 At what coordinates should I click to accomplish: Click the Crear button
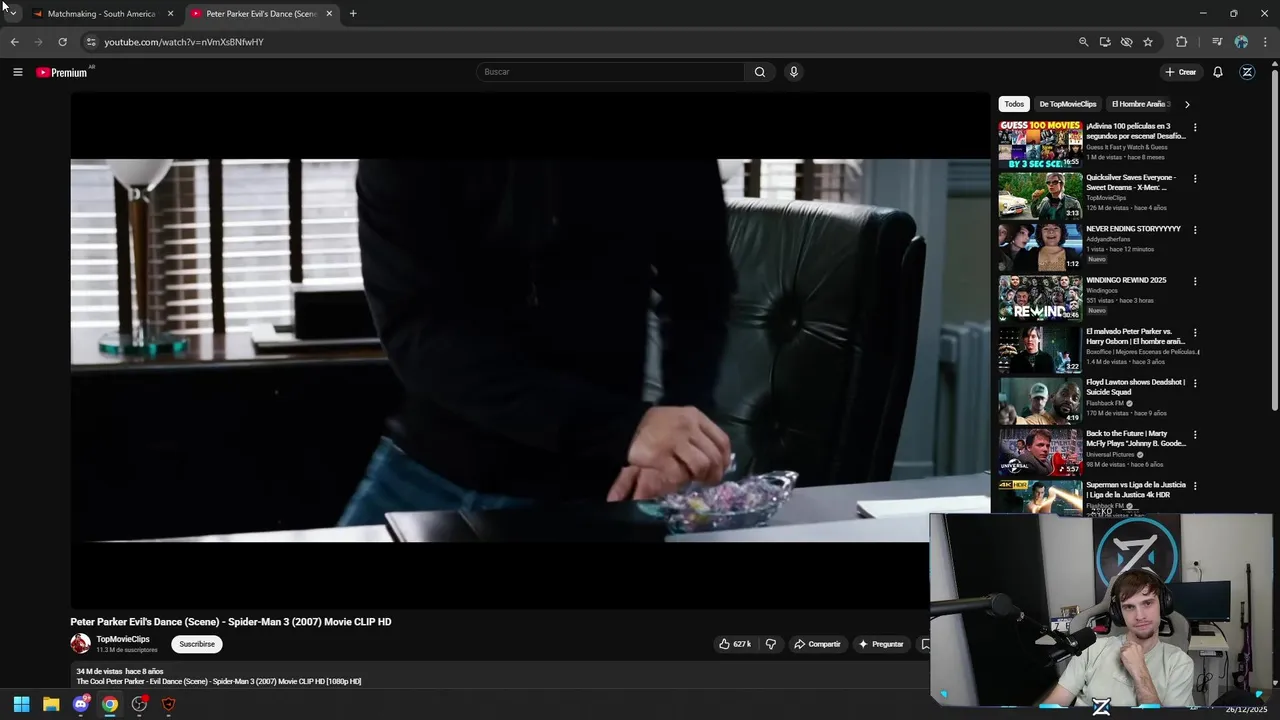point(1180,72)
